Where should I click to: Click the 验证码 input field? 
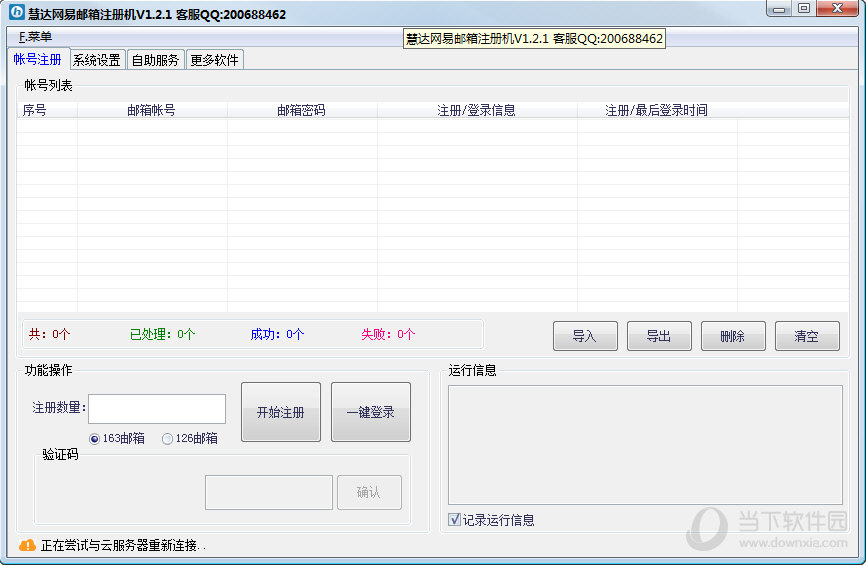[x=268, y=492]
